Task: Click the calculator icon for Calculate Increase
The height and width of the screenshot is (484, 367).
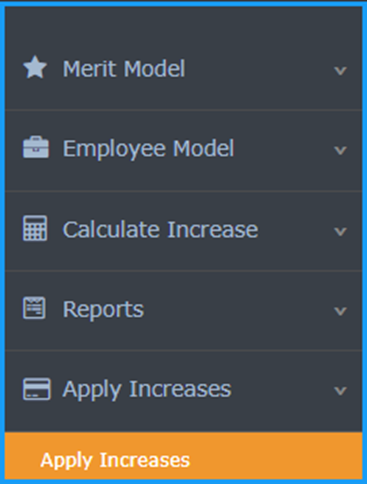Action: pos(35,228)
